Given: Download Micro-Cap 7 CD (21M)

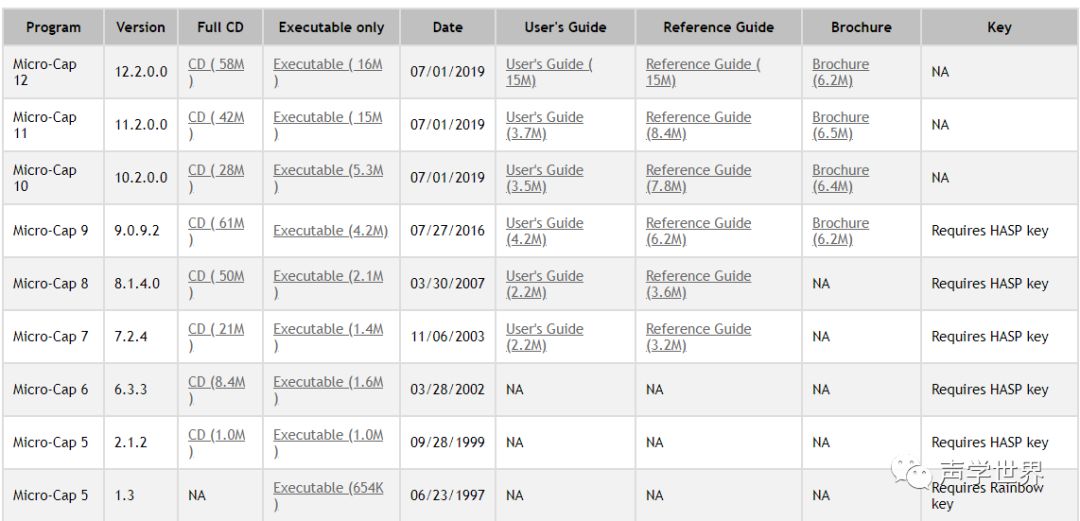Looking at the screenshot, I should (216, 330).
